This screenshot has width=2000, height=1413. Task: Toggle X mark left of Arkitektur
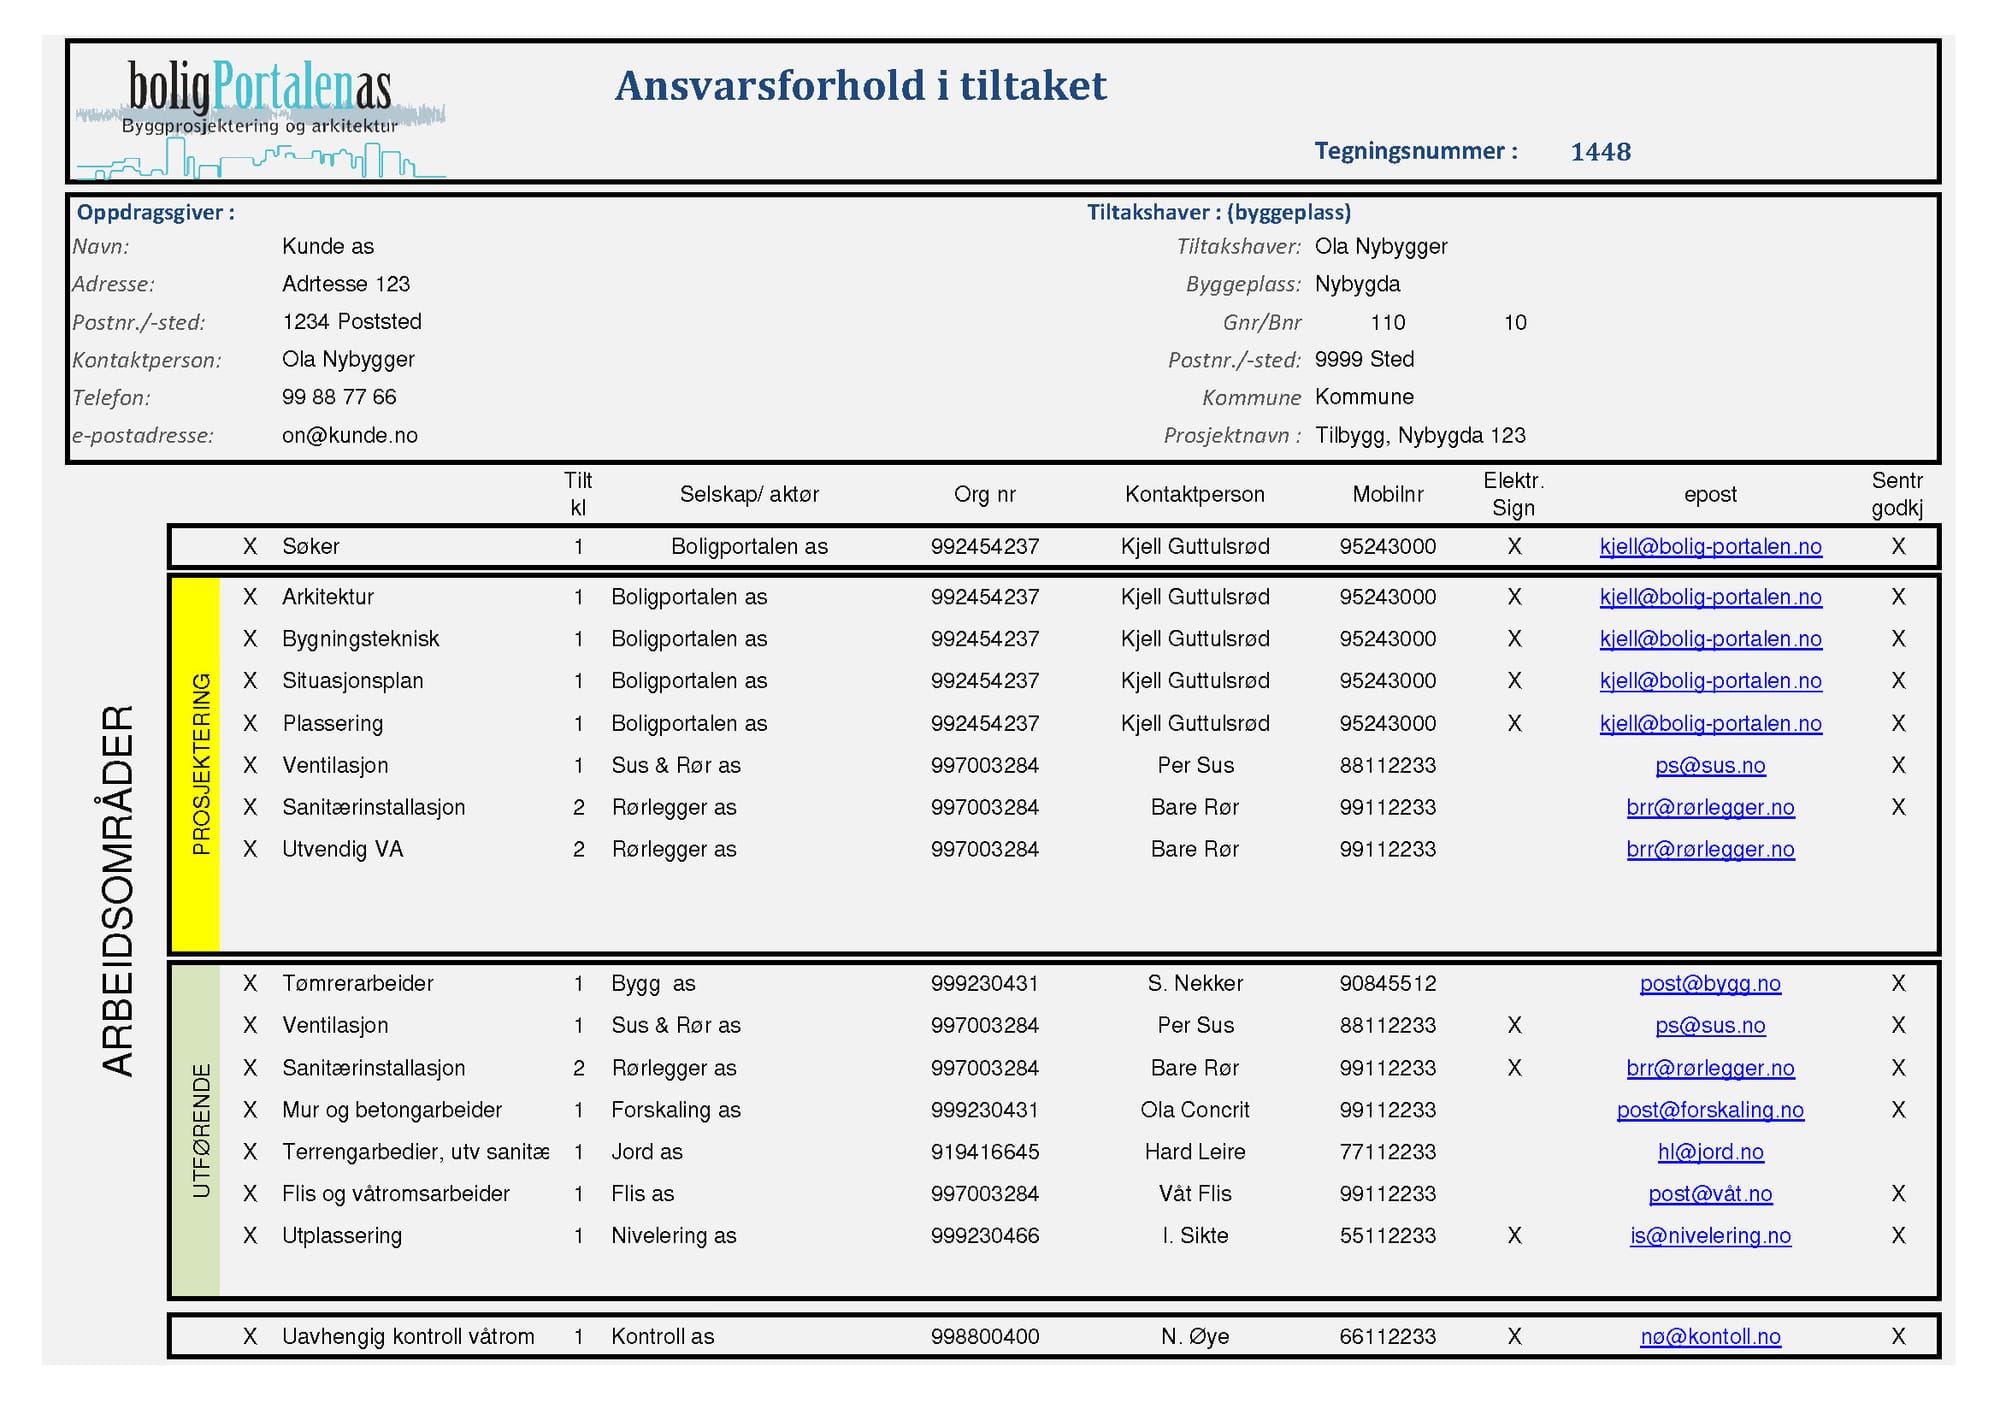click(x=250, y=597)
